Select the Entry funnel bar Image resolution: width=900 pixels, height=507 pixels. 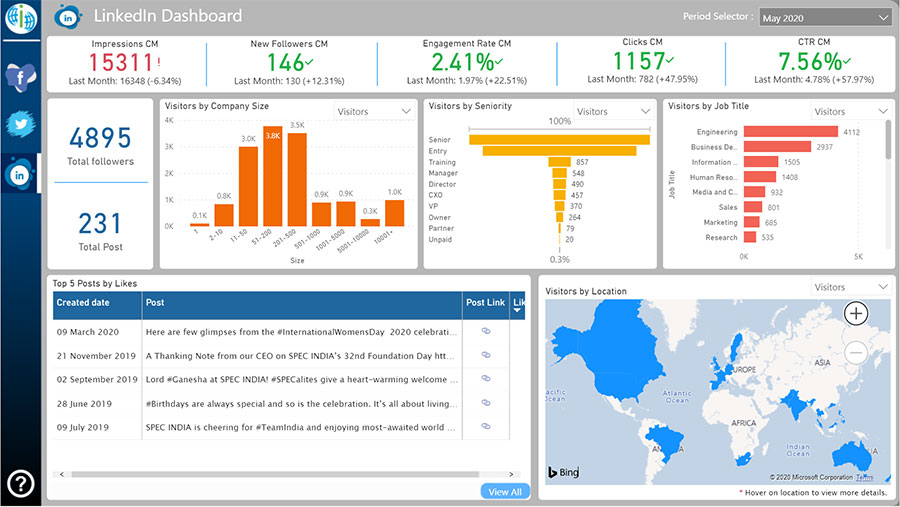tap(560, 150)
